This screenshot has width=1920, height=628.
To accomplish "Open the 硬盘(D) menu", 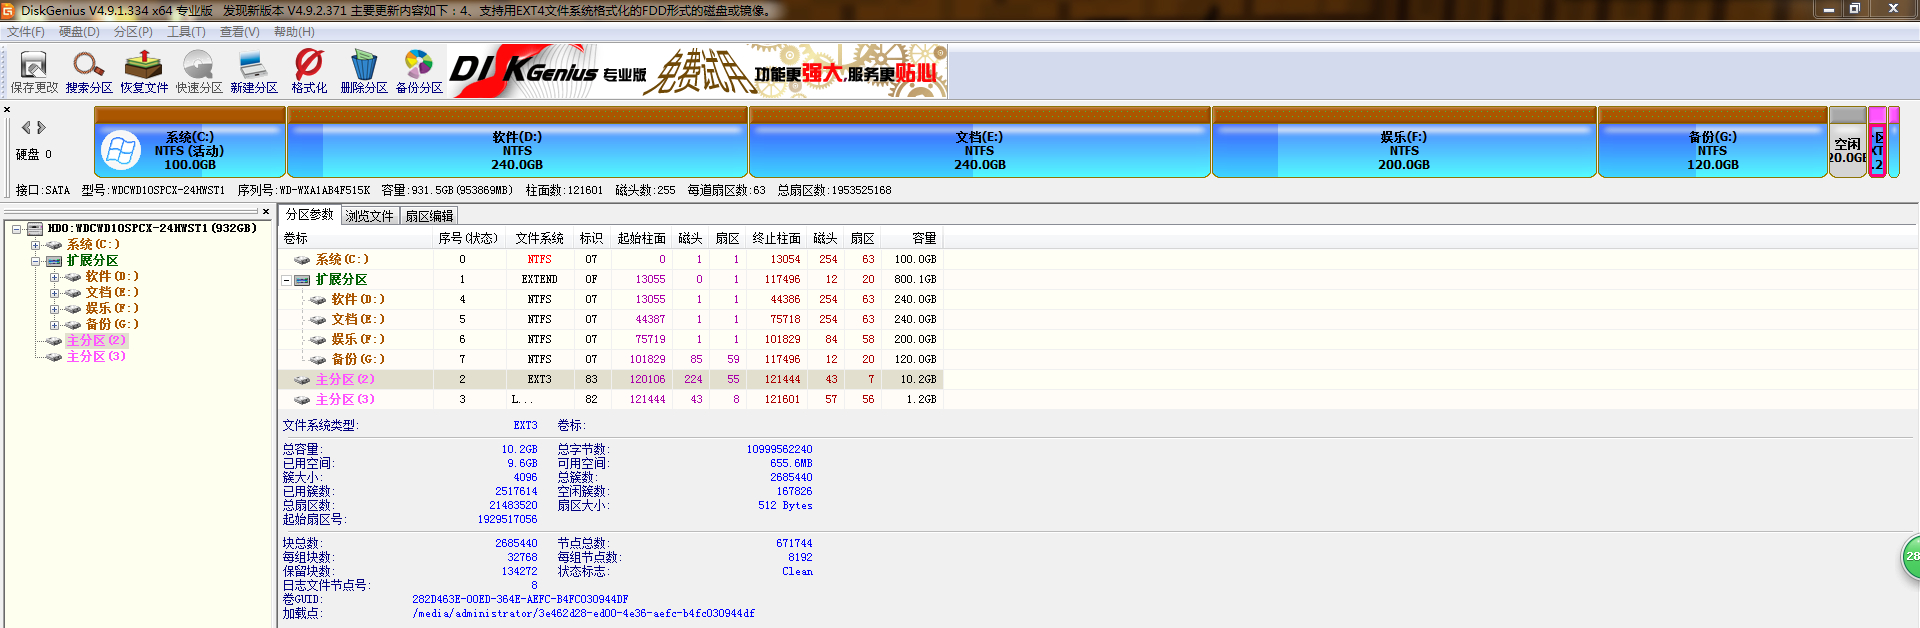I will tap(79, 32).
